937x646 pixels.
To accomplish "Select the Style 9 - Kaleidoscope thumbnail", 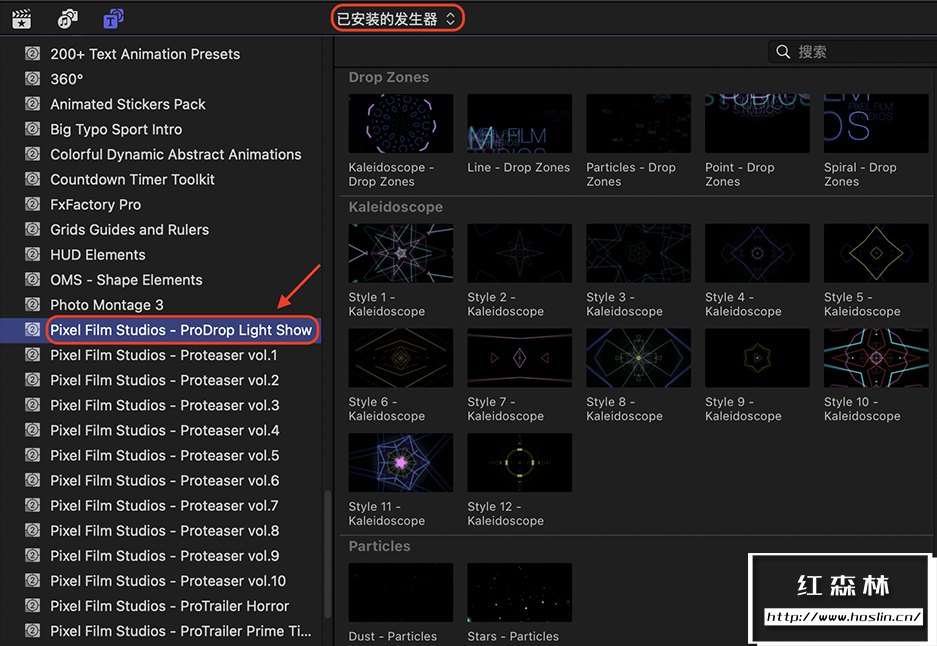I will click(x=757, y=357).
